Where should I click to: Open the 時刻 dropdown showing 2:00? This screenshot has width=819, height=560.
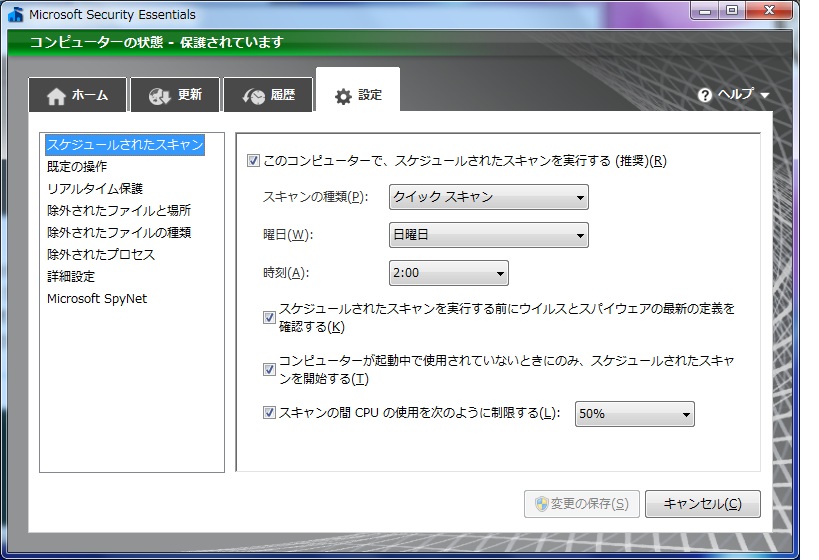[449, 273]
